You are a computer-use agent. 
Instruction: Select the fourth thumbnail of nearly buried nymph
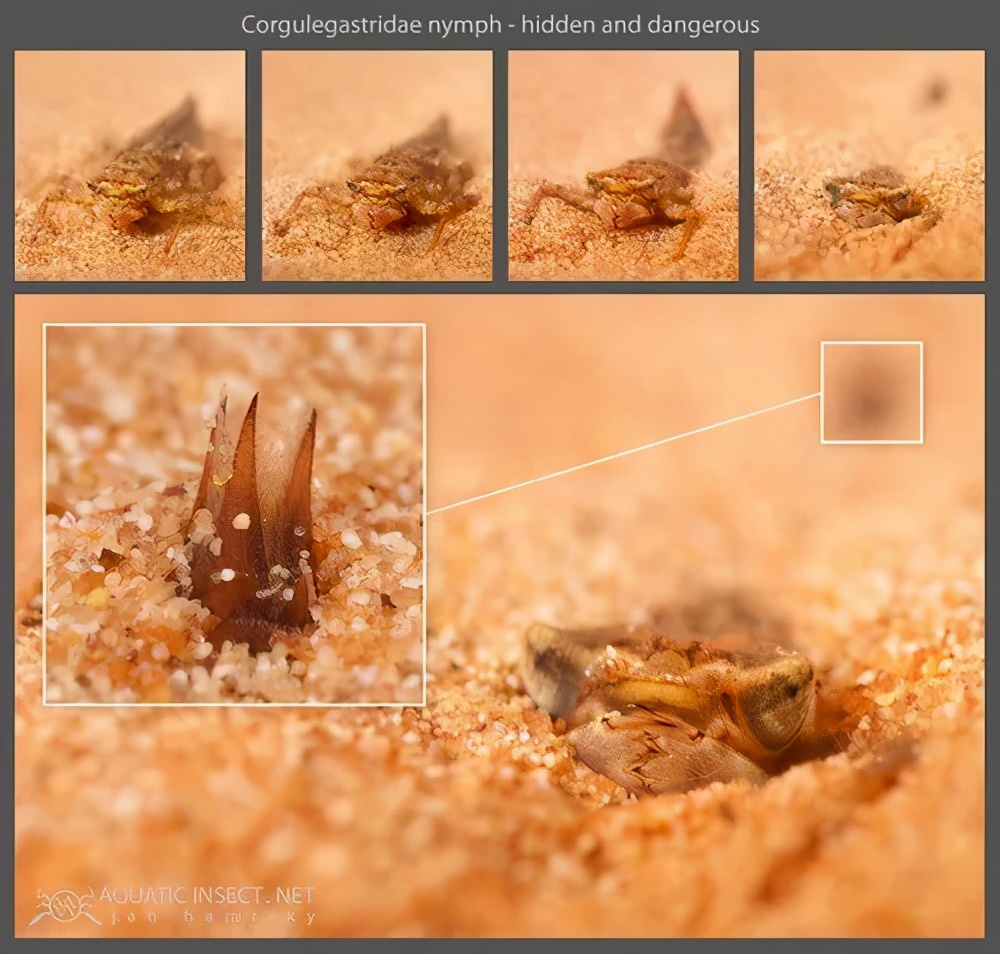tap(870, 165)
